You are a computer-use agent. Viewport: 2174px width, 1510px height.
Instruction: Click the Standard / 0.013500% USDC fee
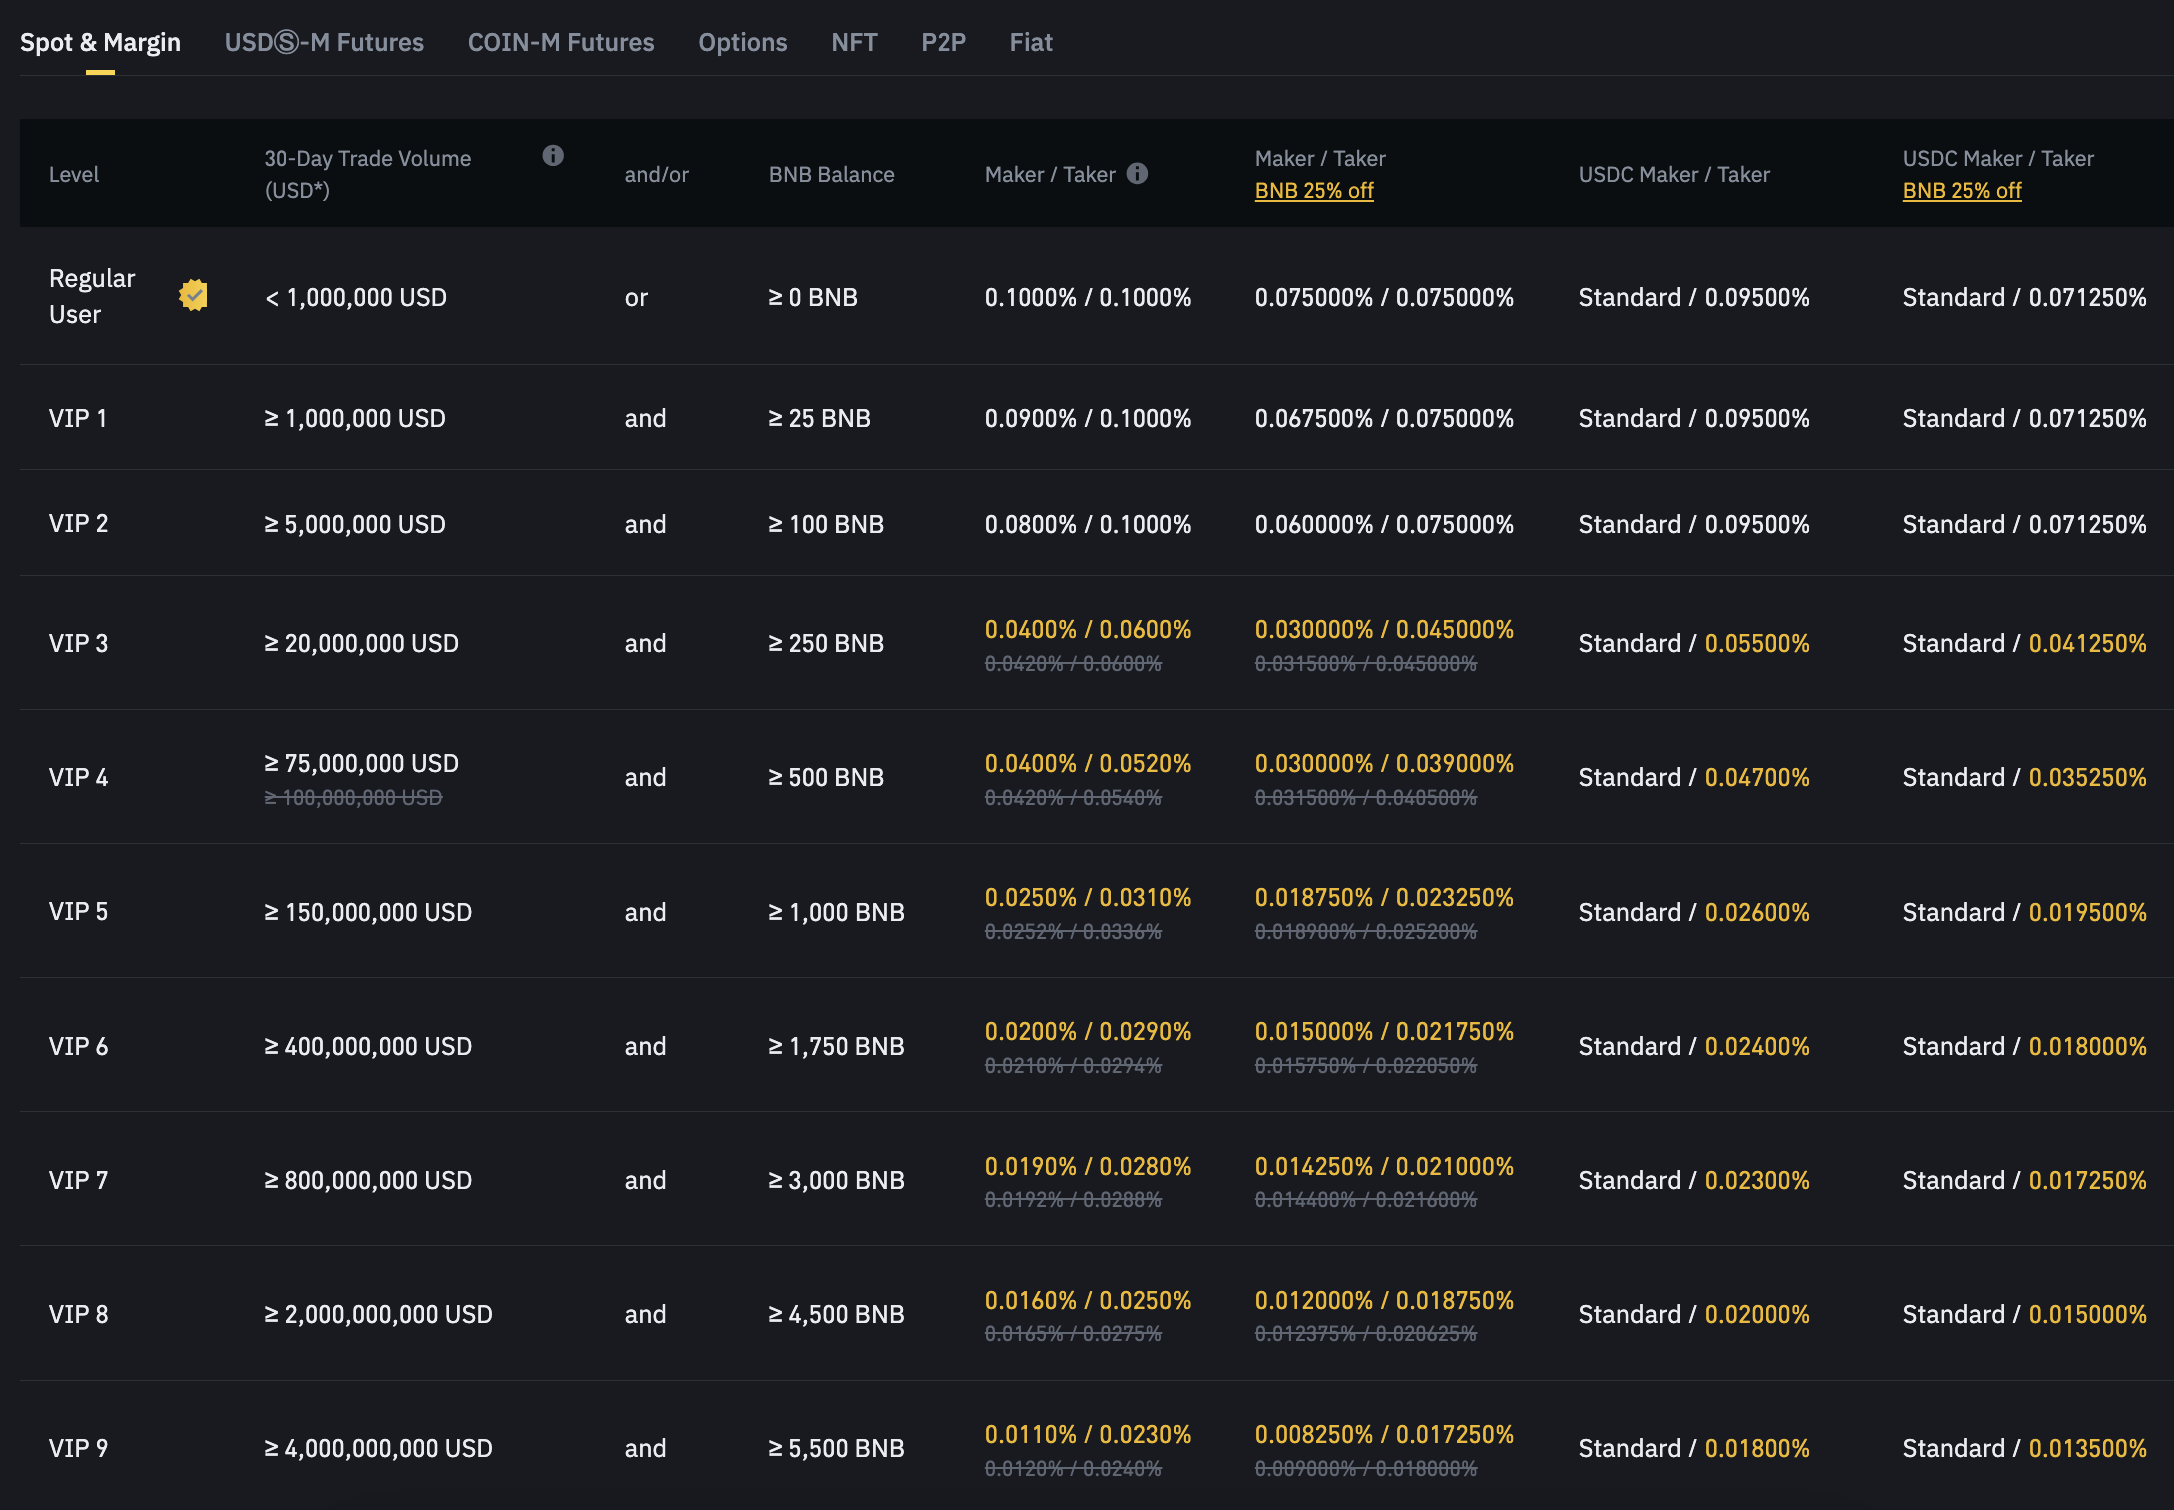(2024, 1448)
